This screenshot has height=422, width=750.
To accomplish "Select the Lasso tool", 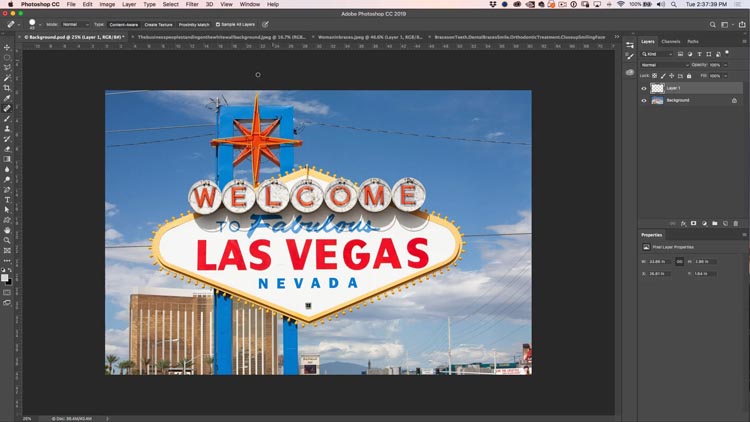I will coord(7,67).
